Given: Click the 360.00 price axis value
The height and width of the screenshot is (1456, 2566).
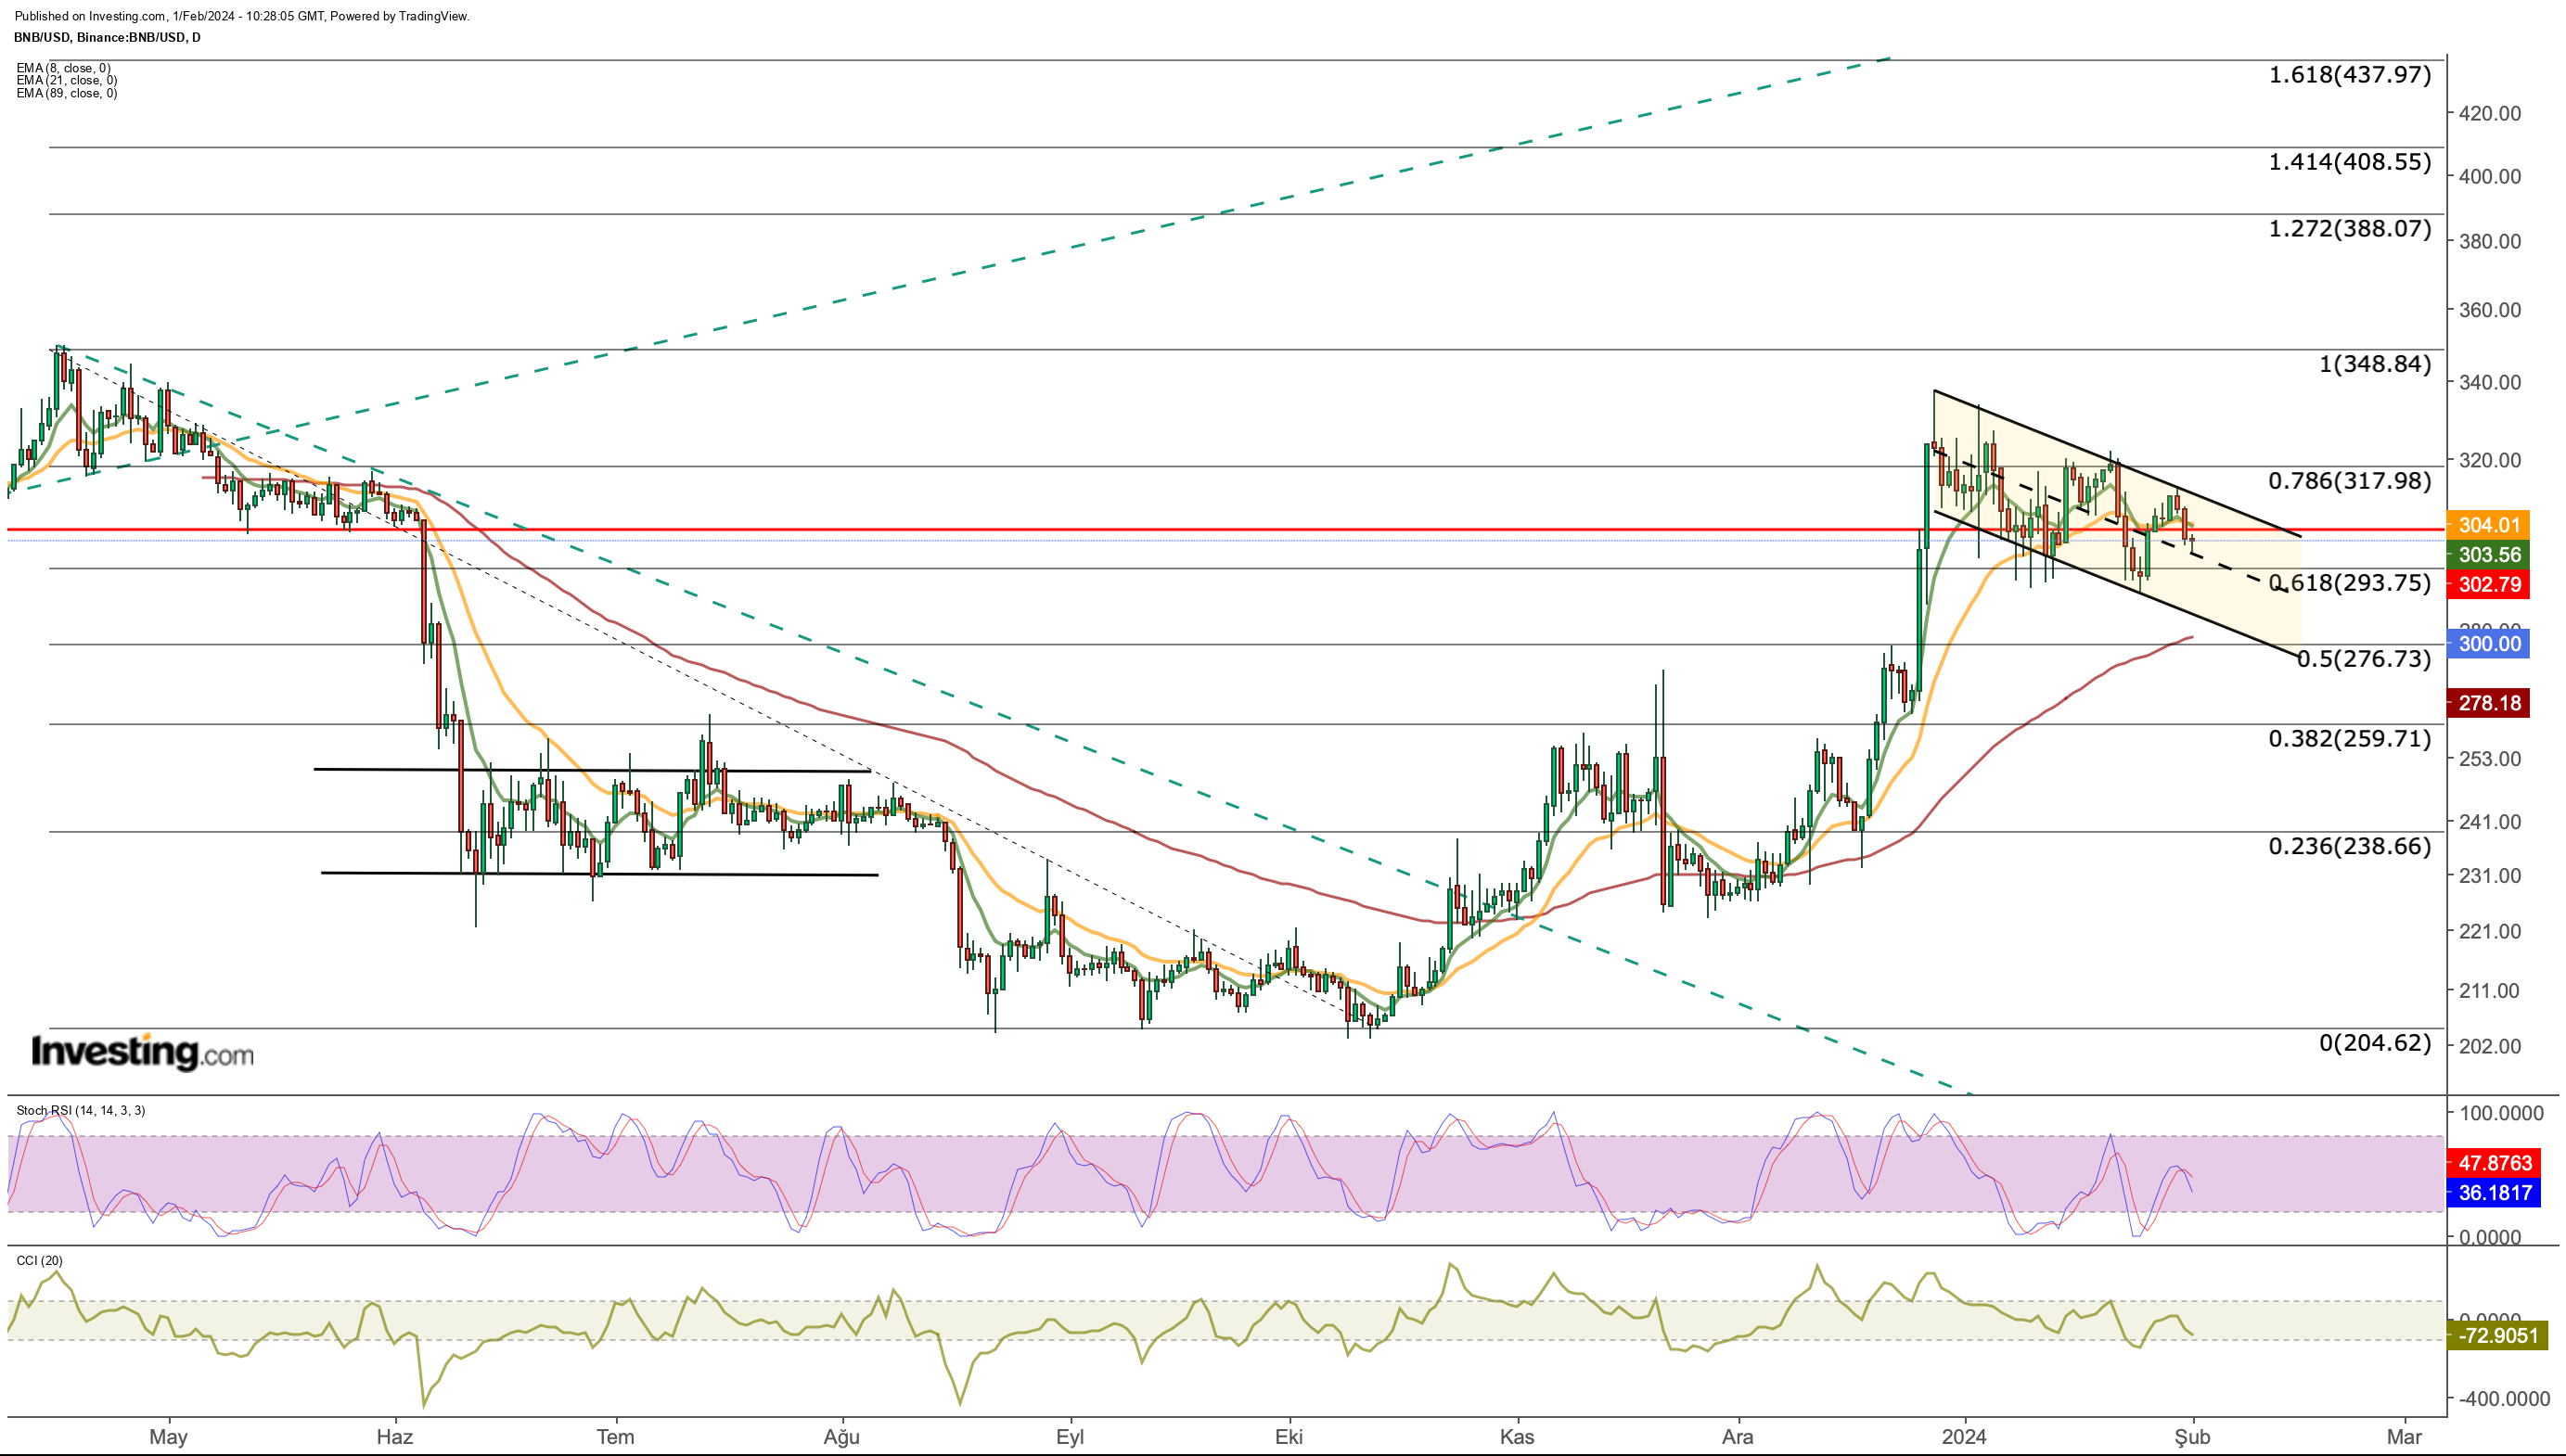Looking at the screenshot, I should pyautogui.click(x=2490, y=310).
